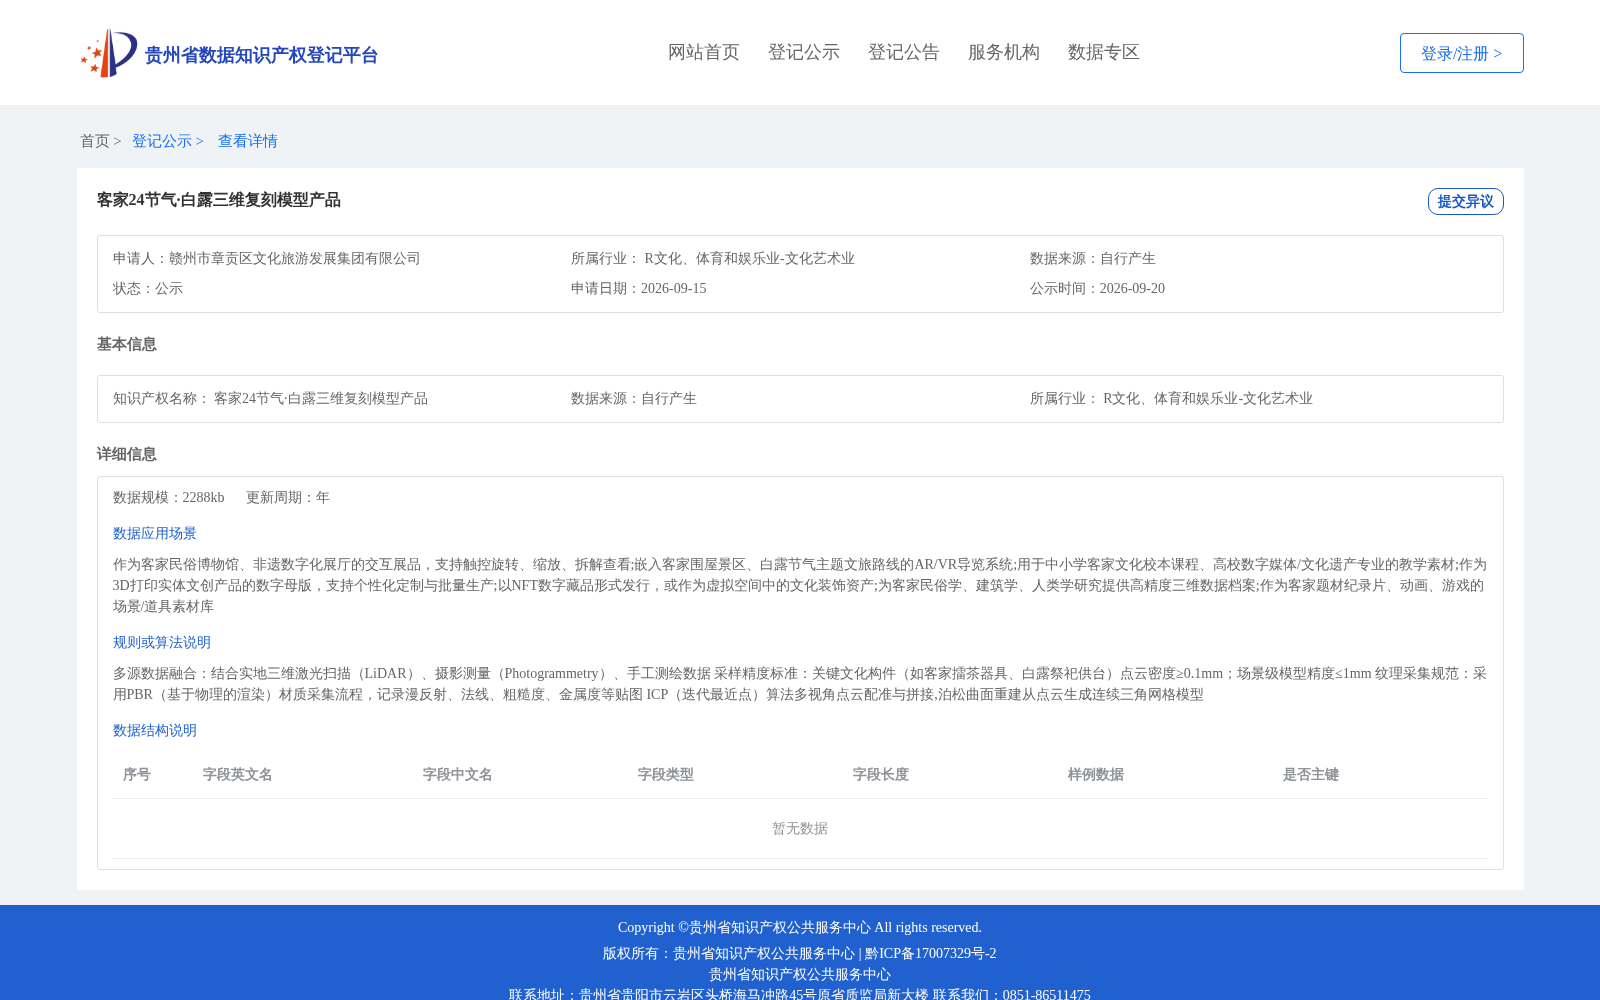Open 贵州省数据知识产权登记平台 site title

(261, 55)
